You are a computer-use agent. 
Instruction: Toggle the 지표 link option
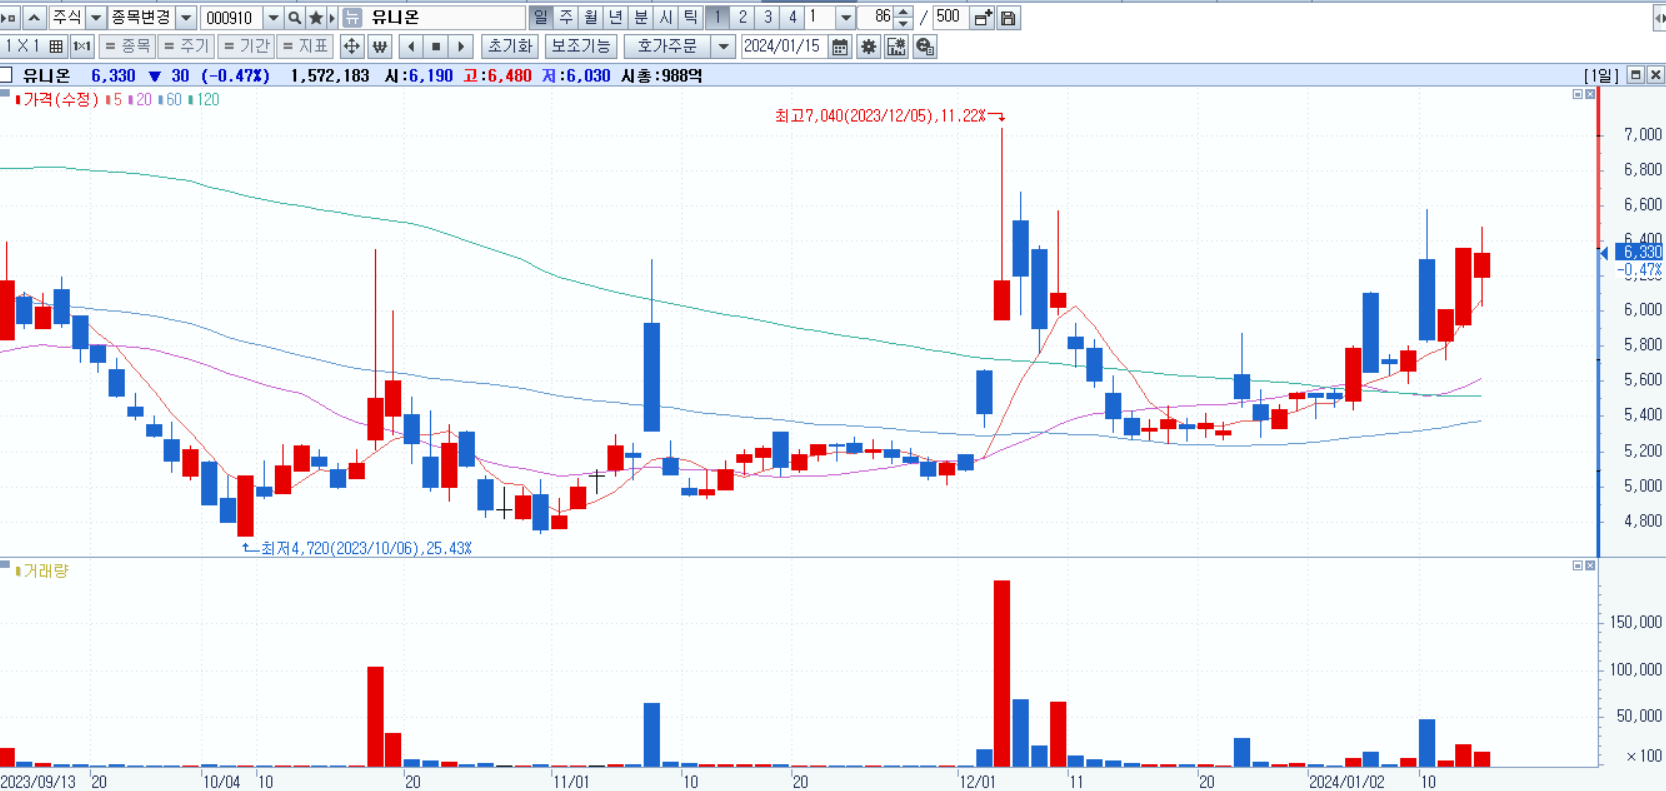(x=305, y=46)
